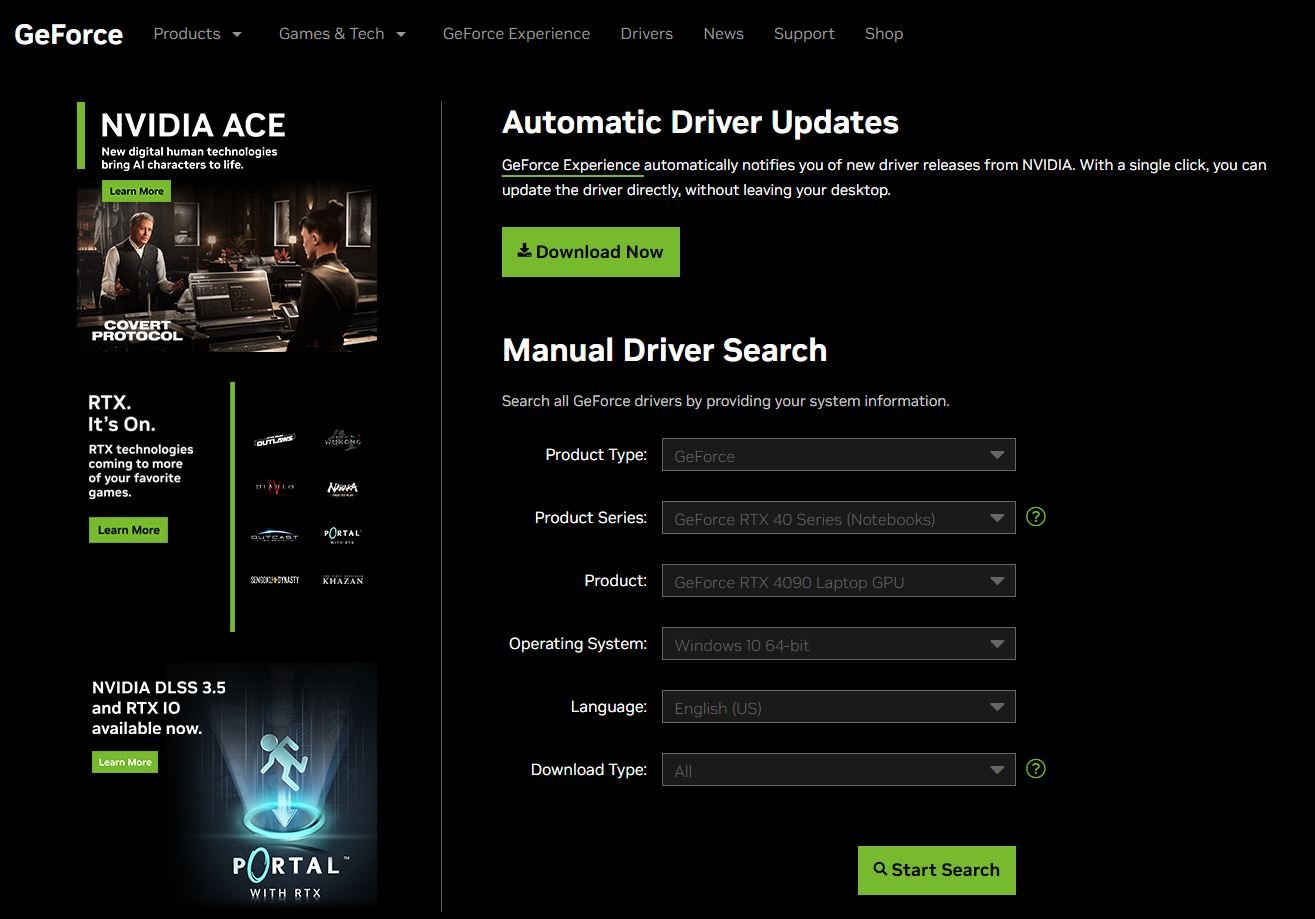1315x919 pixels.
Task: Open the Download Type dropdown
Action: pos(838,770)
